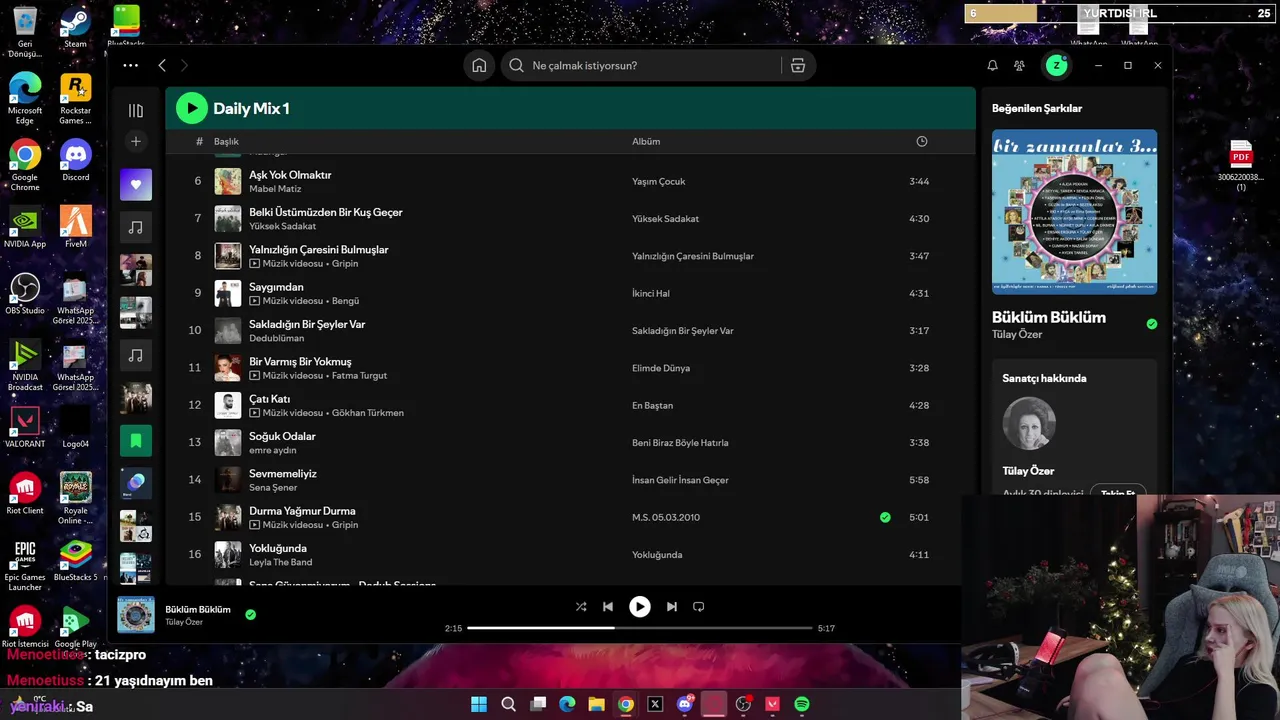Open the Steam desktop shortcut
This screenshot has width=1280, height=720.
click(x=75, y=27)
